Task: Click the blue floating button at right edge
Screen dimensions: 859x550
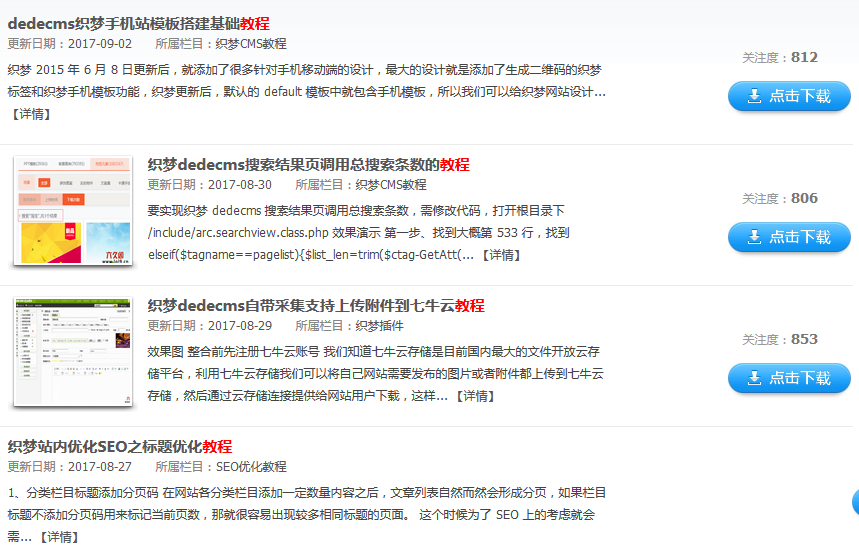Action: pos(854,503)
